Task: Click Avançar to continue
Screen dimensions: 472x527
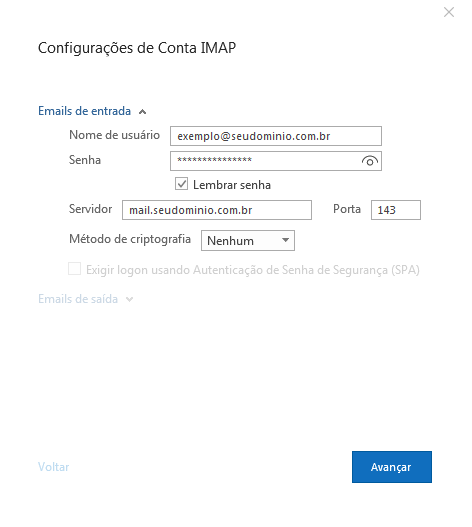Action: click(x=392, y=467)
